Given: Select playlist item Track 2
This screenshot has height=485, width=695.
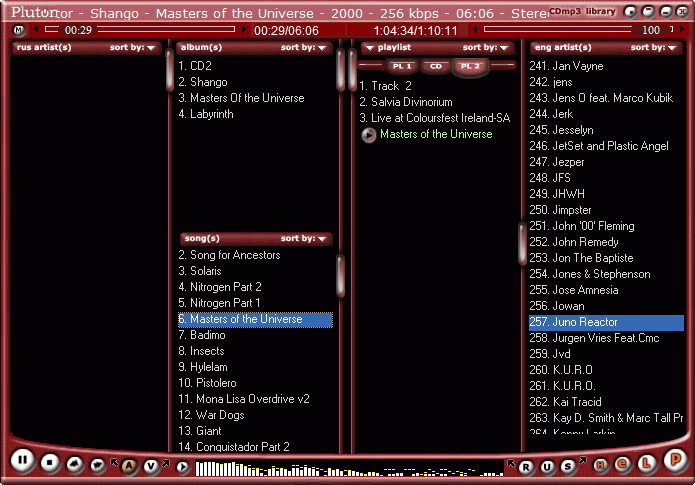Looking at the screenshot, I should click(386, 86).
